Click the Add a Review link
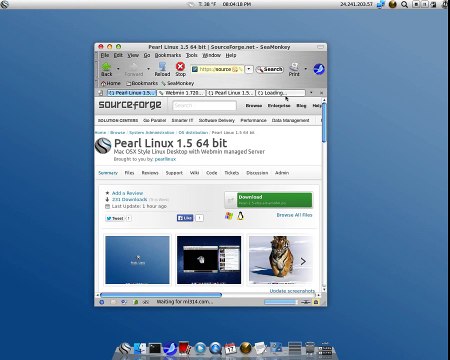The width and height of the screenshot is (450, 360). click(127, 193)
